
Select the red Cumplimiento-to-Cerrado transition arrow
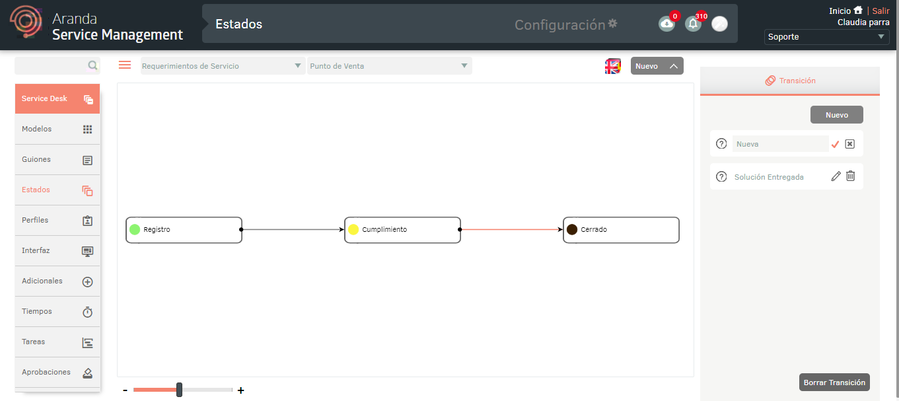click(512, 229)
